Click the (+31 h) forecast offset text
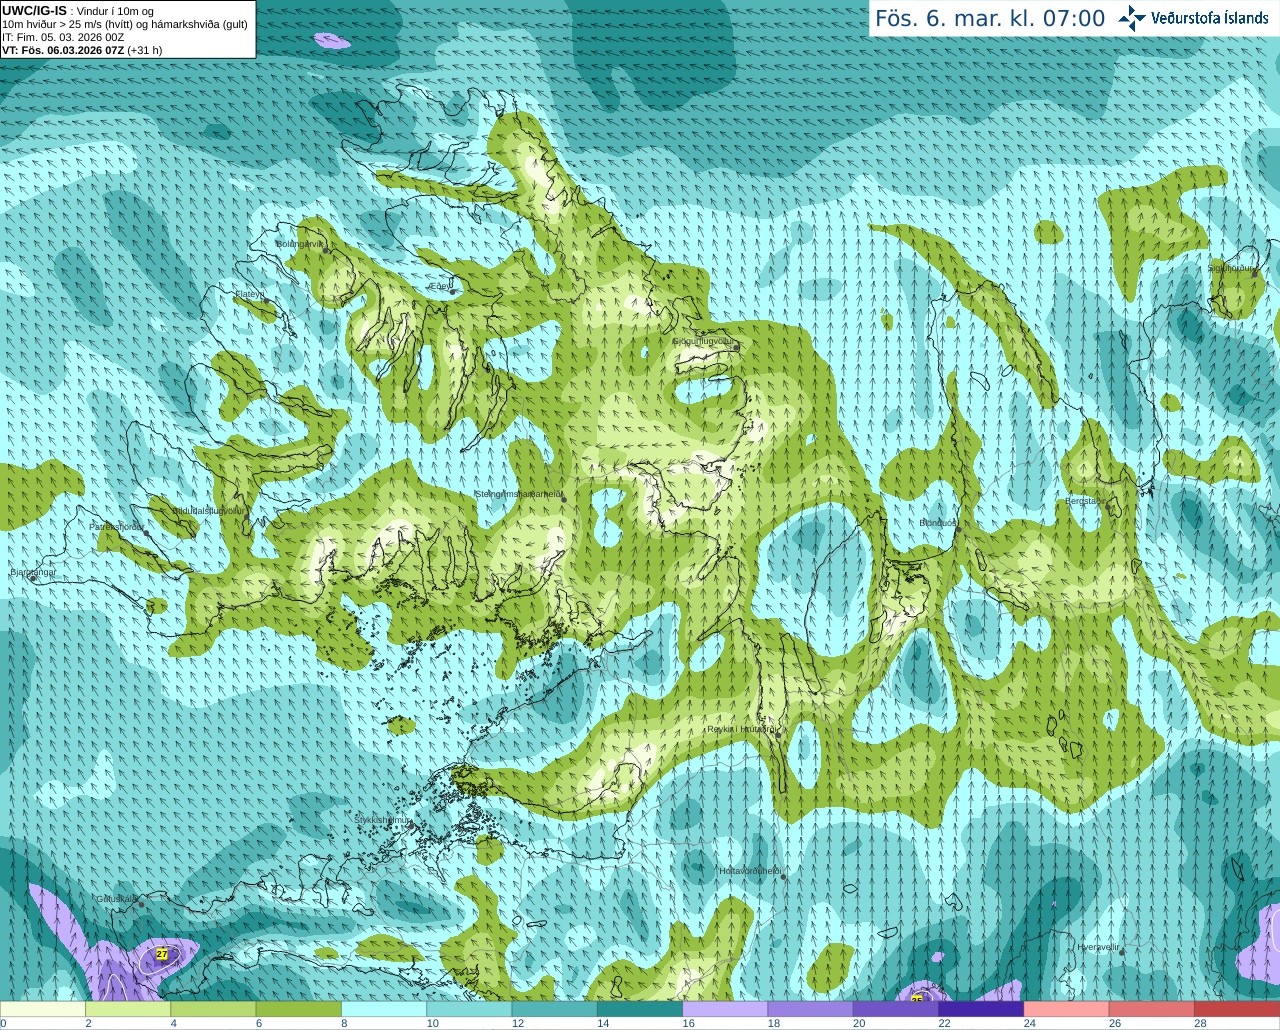Viewport: 1280px width, 1030px height. [x=145, y=50]
